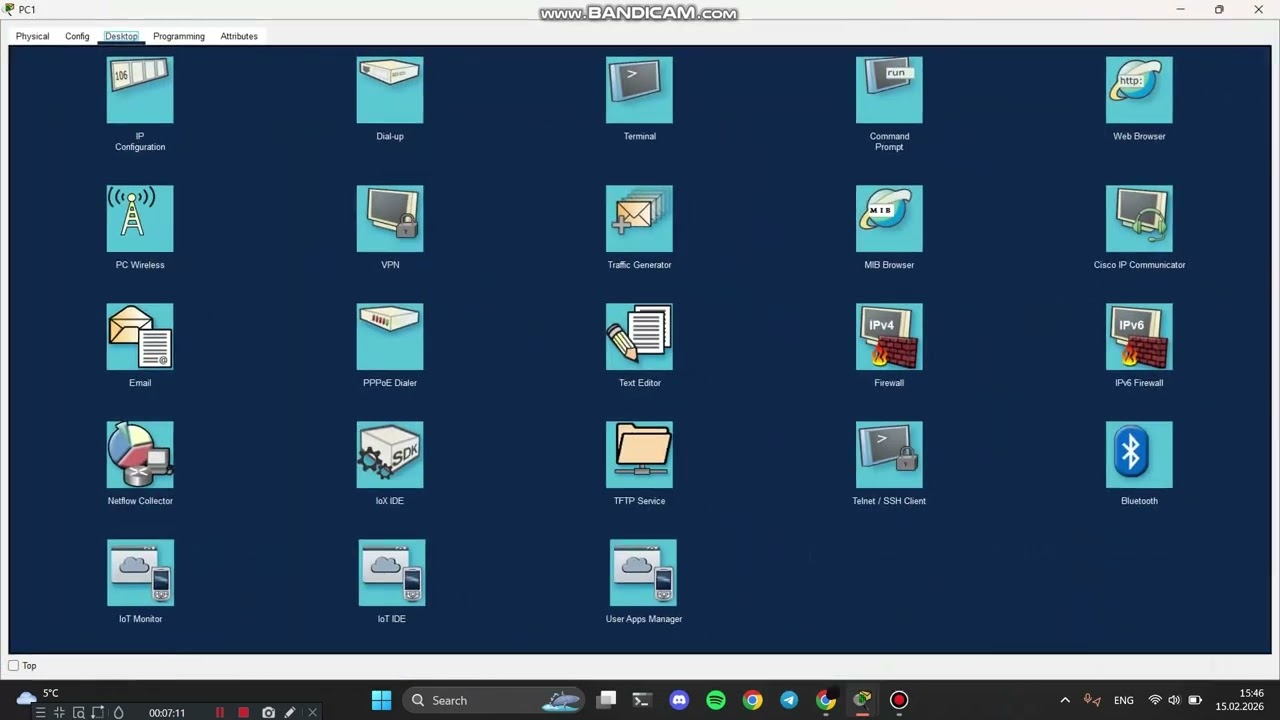The width and height of the screenshot is (1280, 720).
Task: Open TFTP Service
Action: coord(639,454)
